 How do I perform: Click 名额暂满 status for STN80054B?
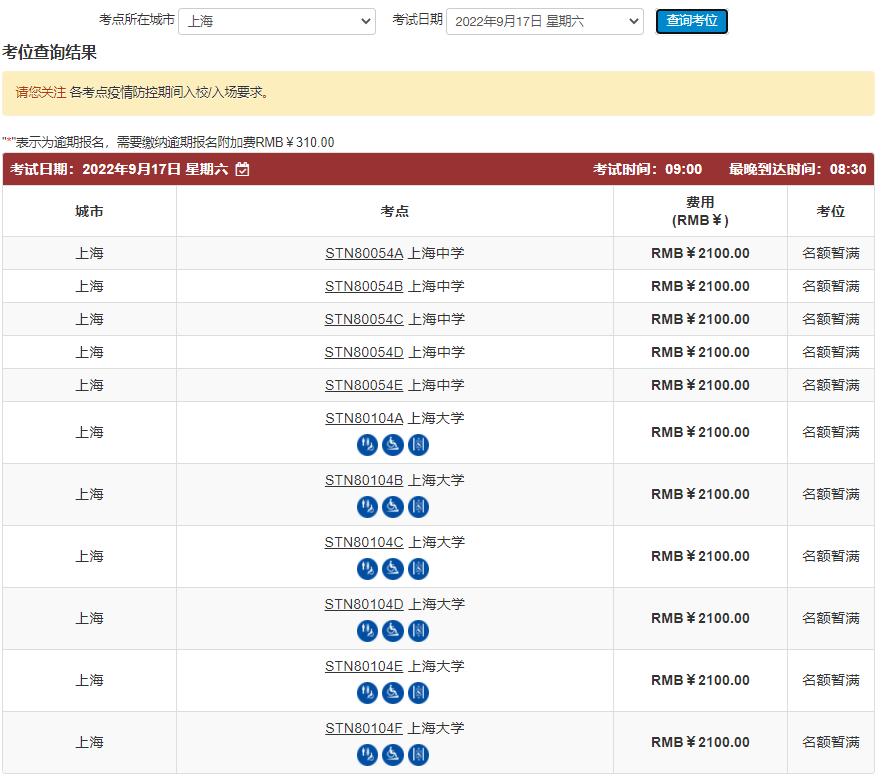pyautogui.click(x=830, y=286)
